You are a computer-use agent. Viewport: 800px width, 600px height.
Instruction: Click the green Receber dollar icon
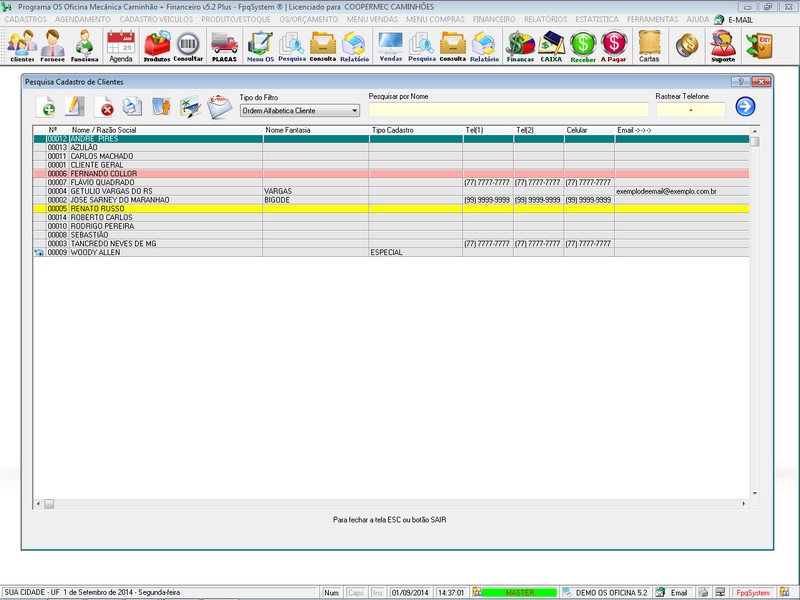click(583, 46)
